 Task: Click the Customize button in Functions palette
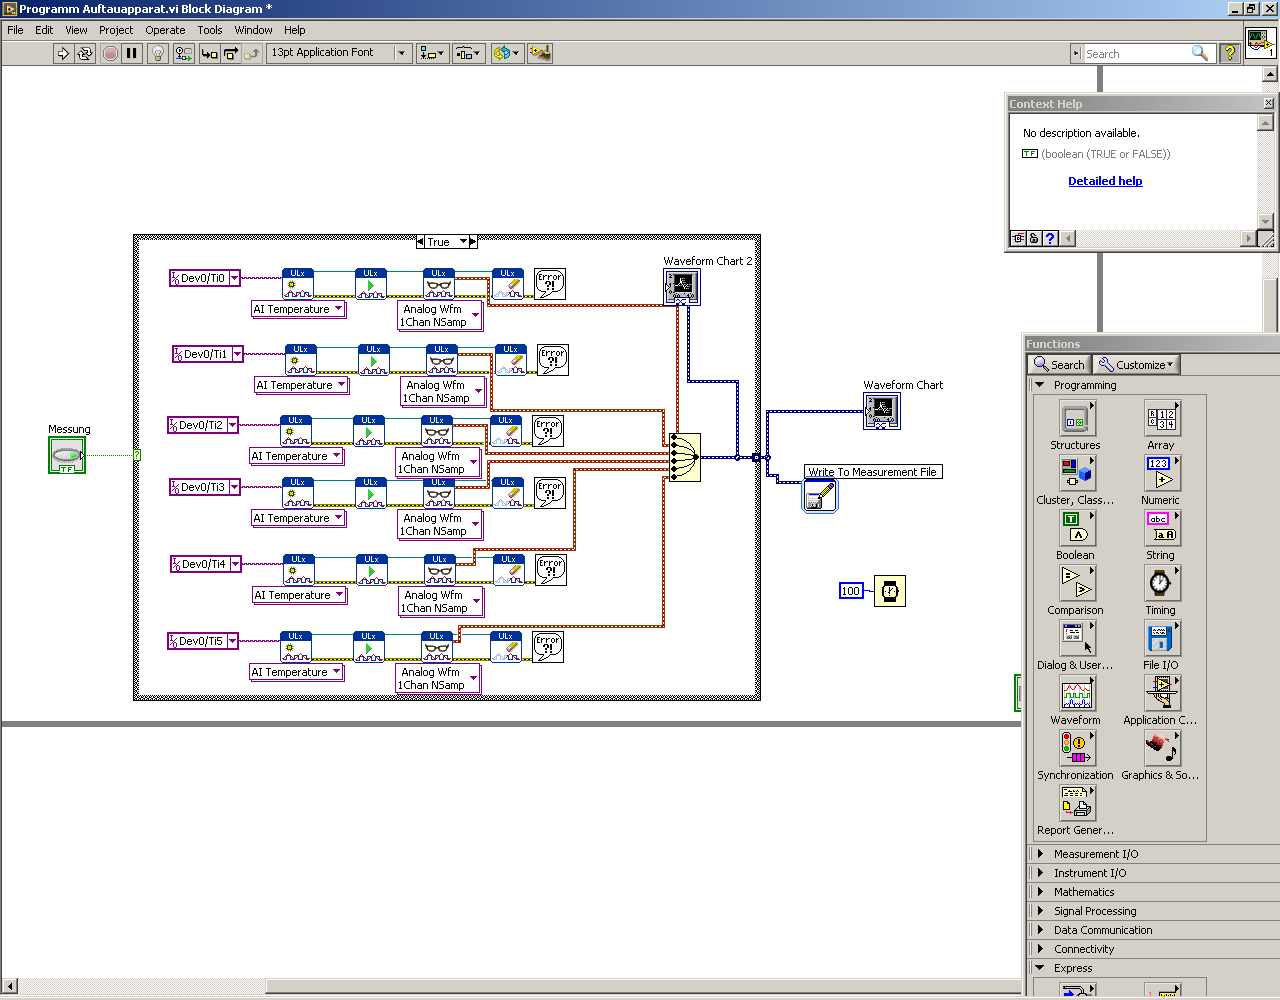(x=1137, y=365)
